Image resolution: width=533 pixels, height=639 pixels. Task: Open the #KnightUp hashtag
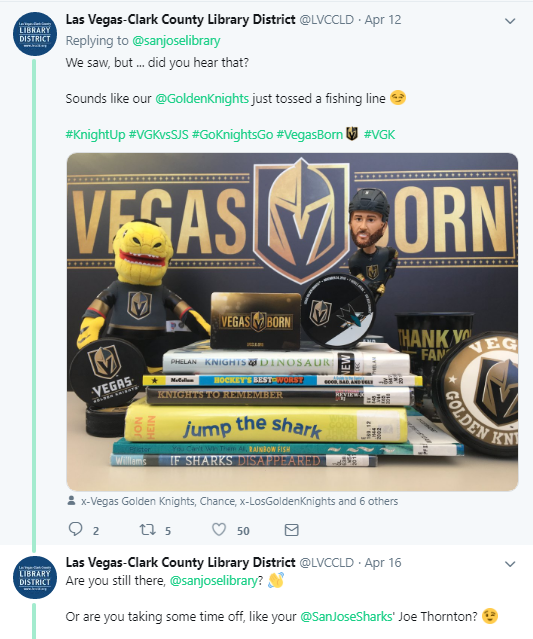click(95, 134)
